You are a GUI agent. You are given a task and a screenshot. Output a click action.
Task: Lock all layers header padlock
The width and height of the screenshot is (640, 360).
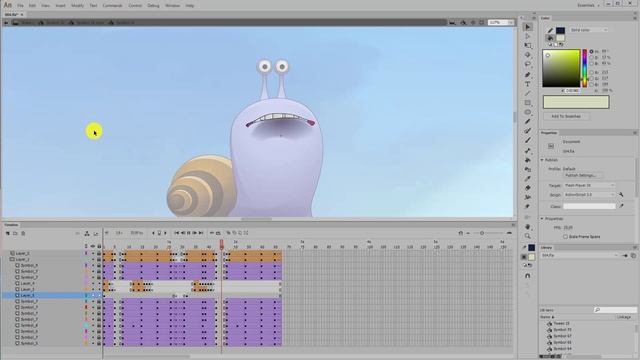click(99, 247)
